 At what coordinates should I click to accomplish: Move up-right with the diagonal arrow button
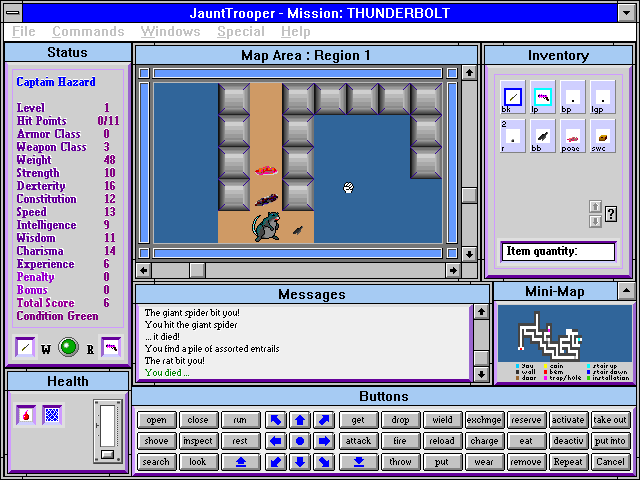[324, 420]
